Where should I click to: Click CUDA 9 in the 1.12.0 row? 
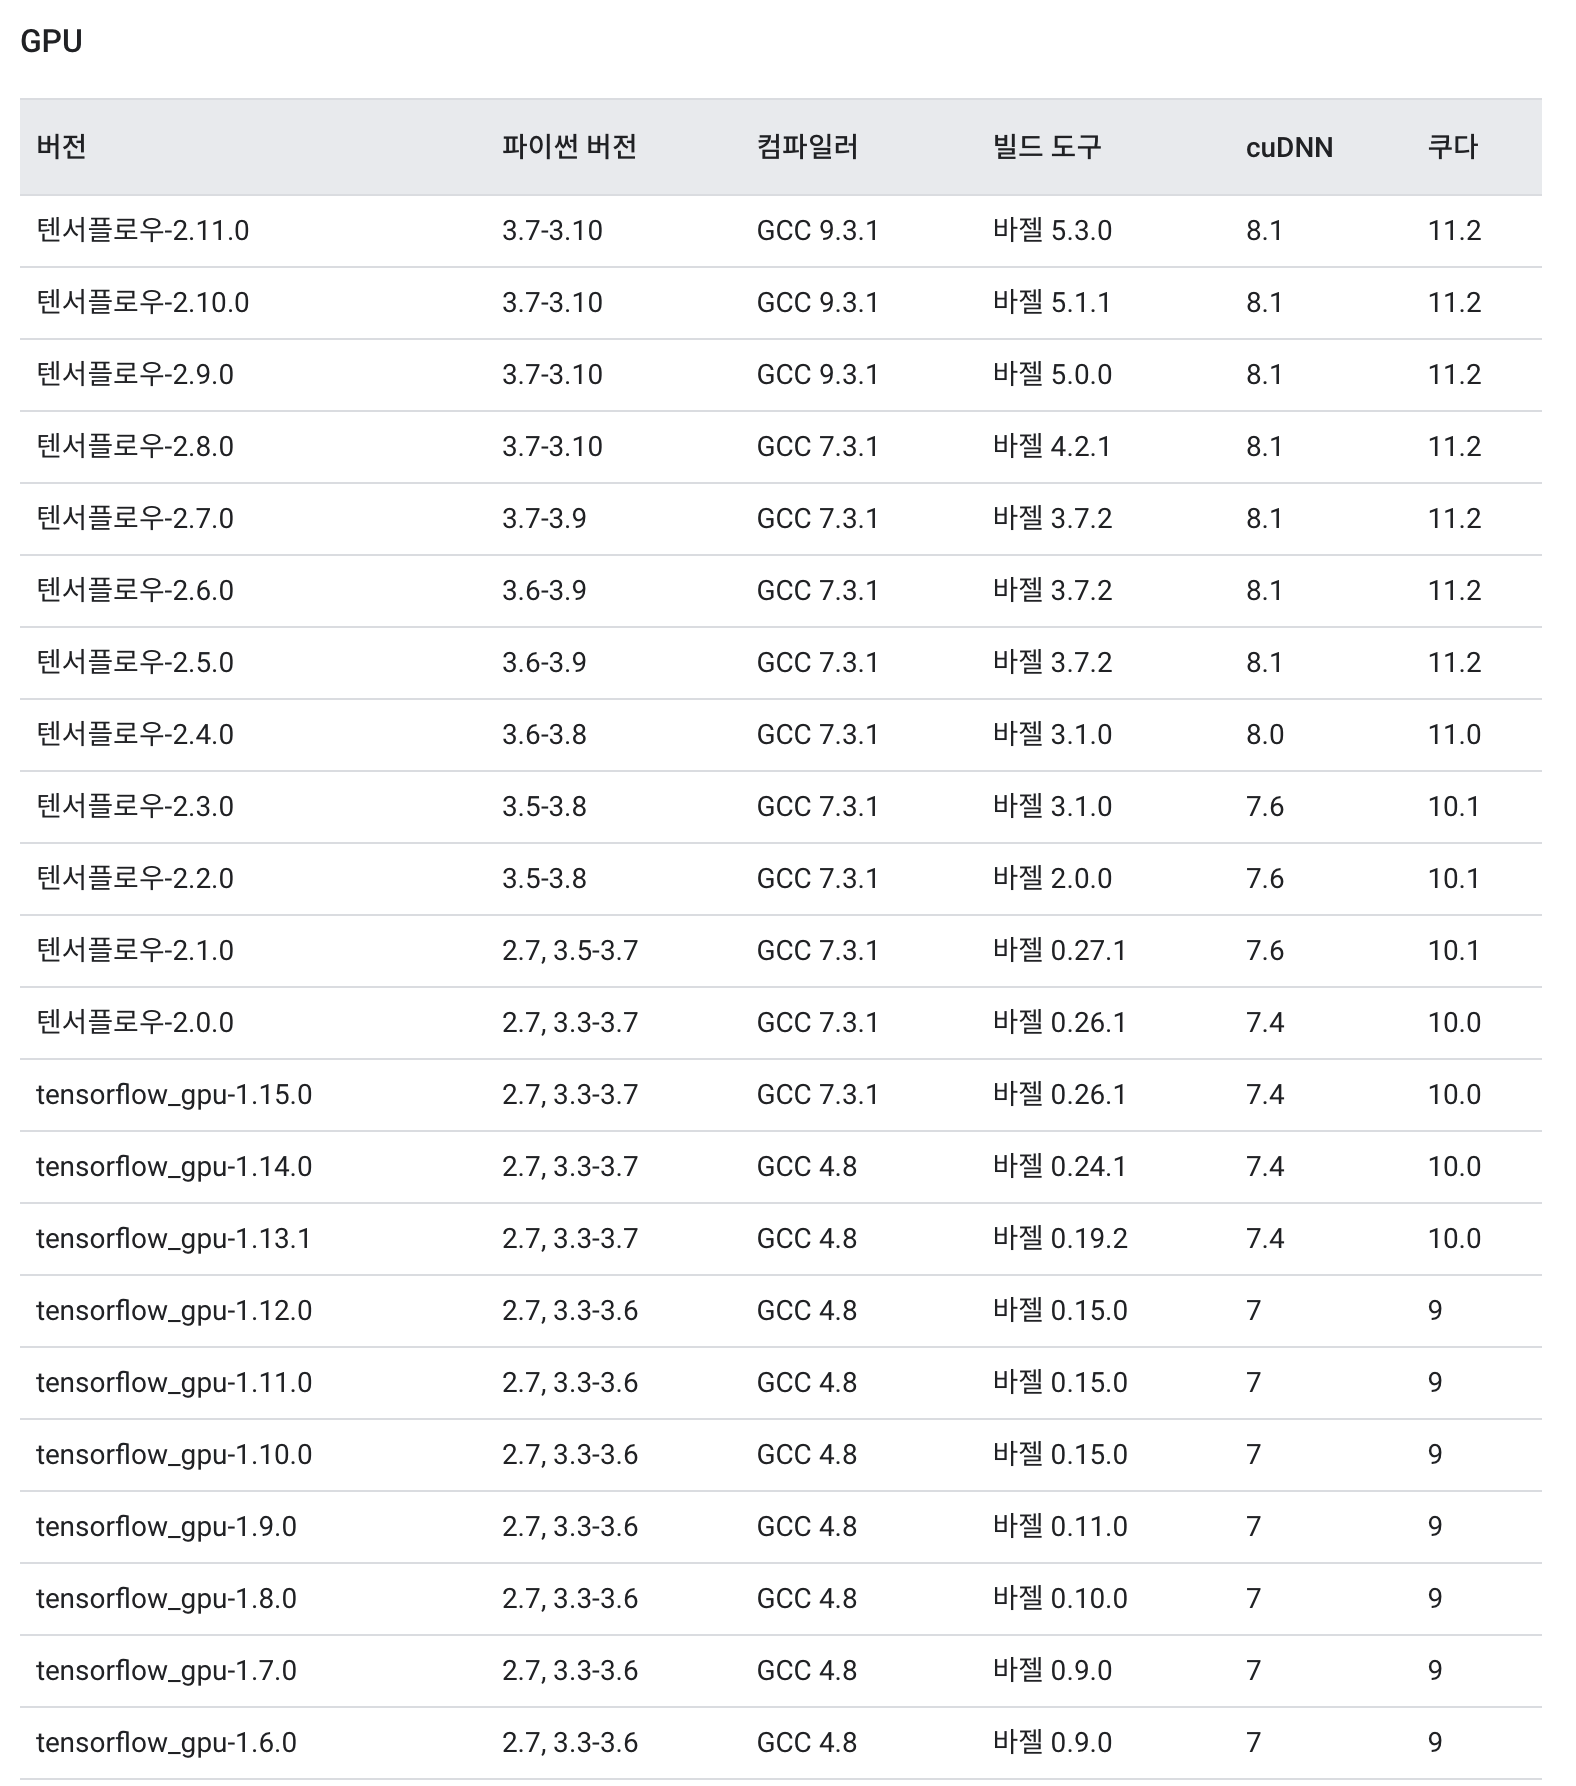[x=1435, y=1311]
